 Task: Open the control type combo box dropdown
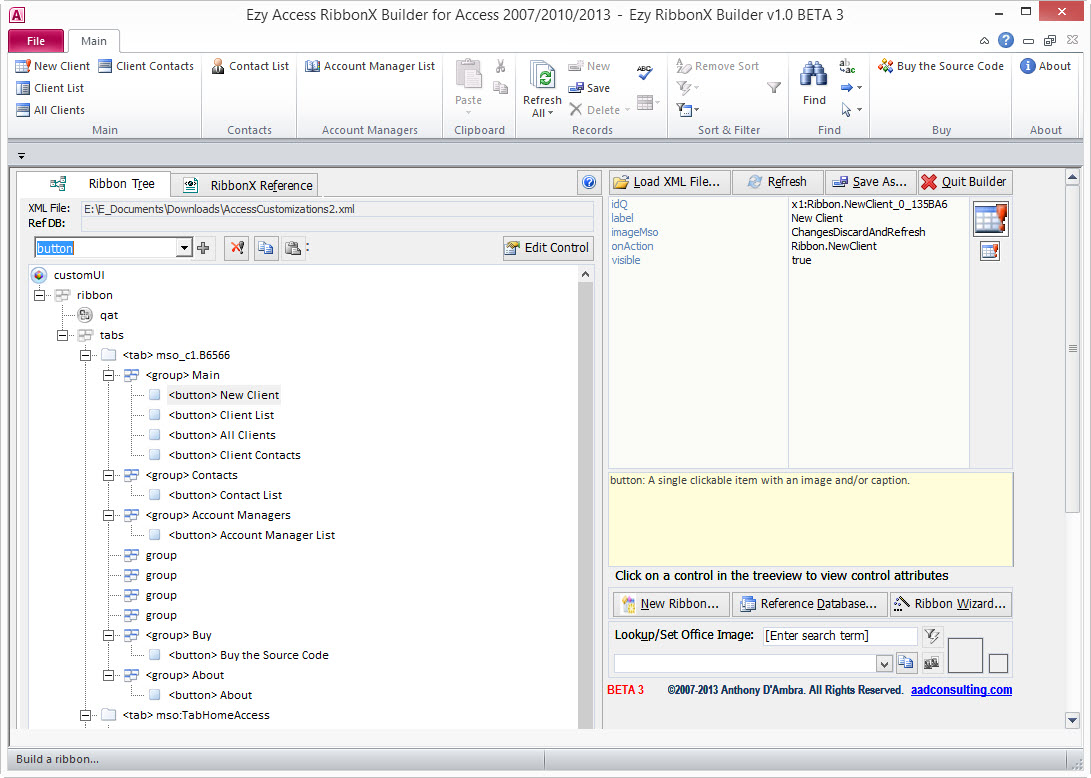coord(184,248)
